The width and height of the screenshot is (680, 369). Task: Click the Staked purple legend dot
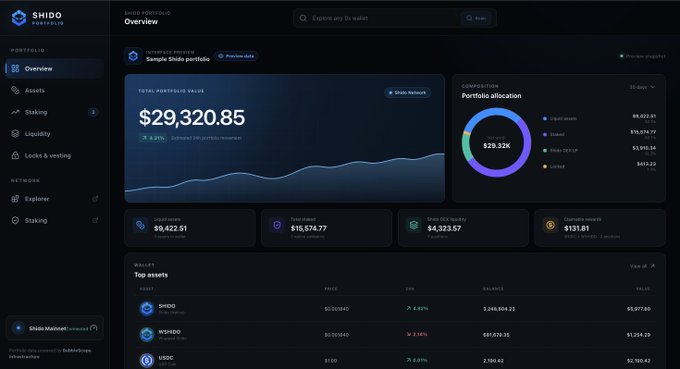[x=545, y=134]
